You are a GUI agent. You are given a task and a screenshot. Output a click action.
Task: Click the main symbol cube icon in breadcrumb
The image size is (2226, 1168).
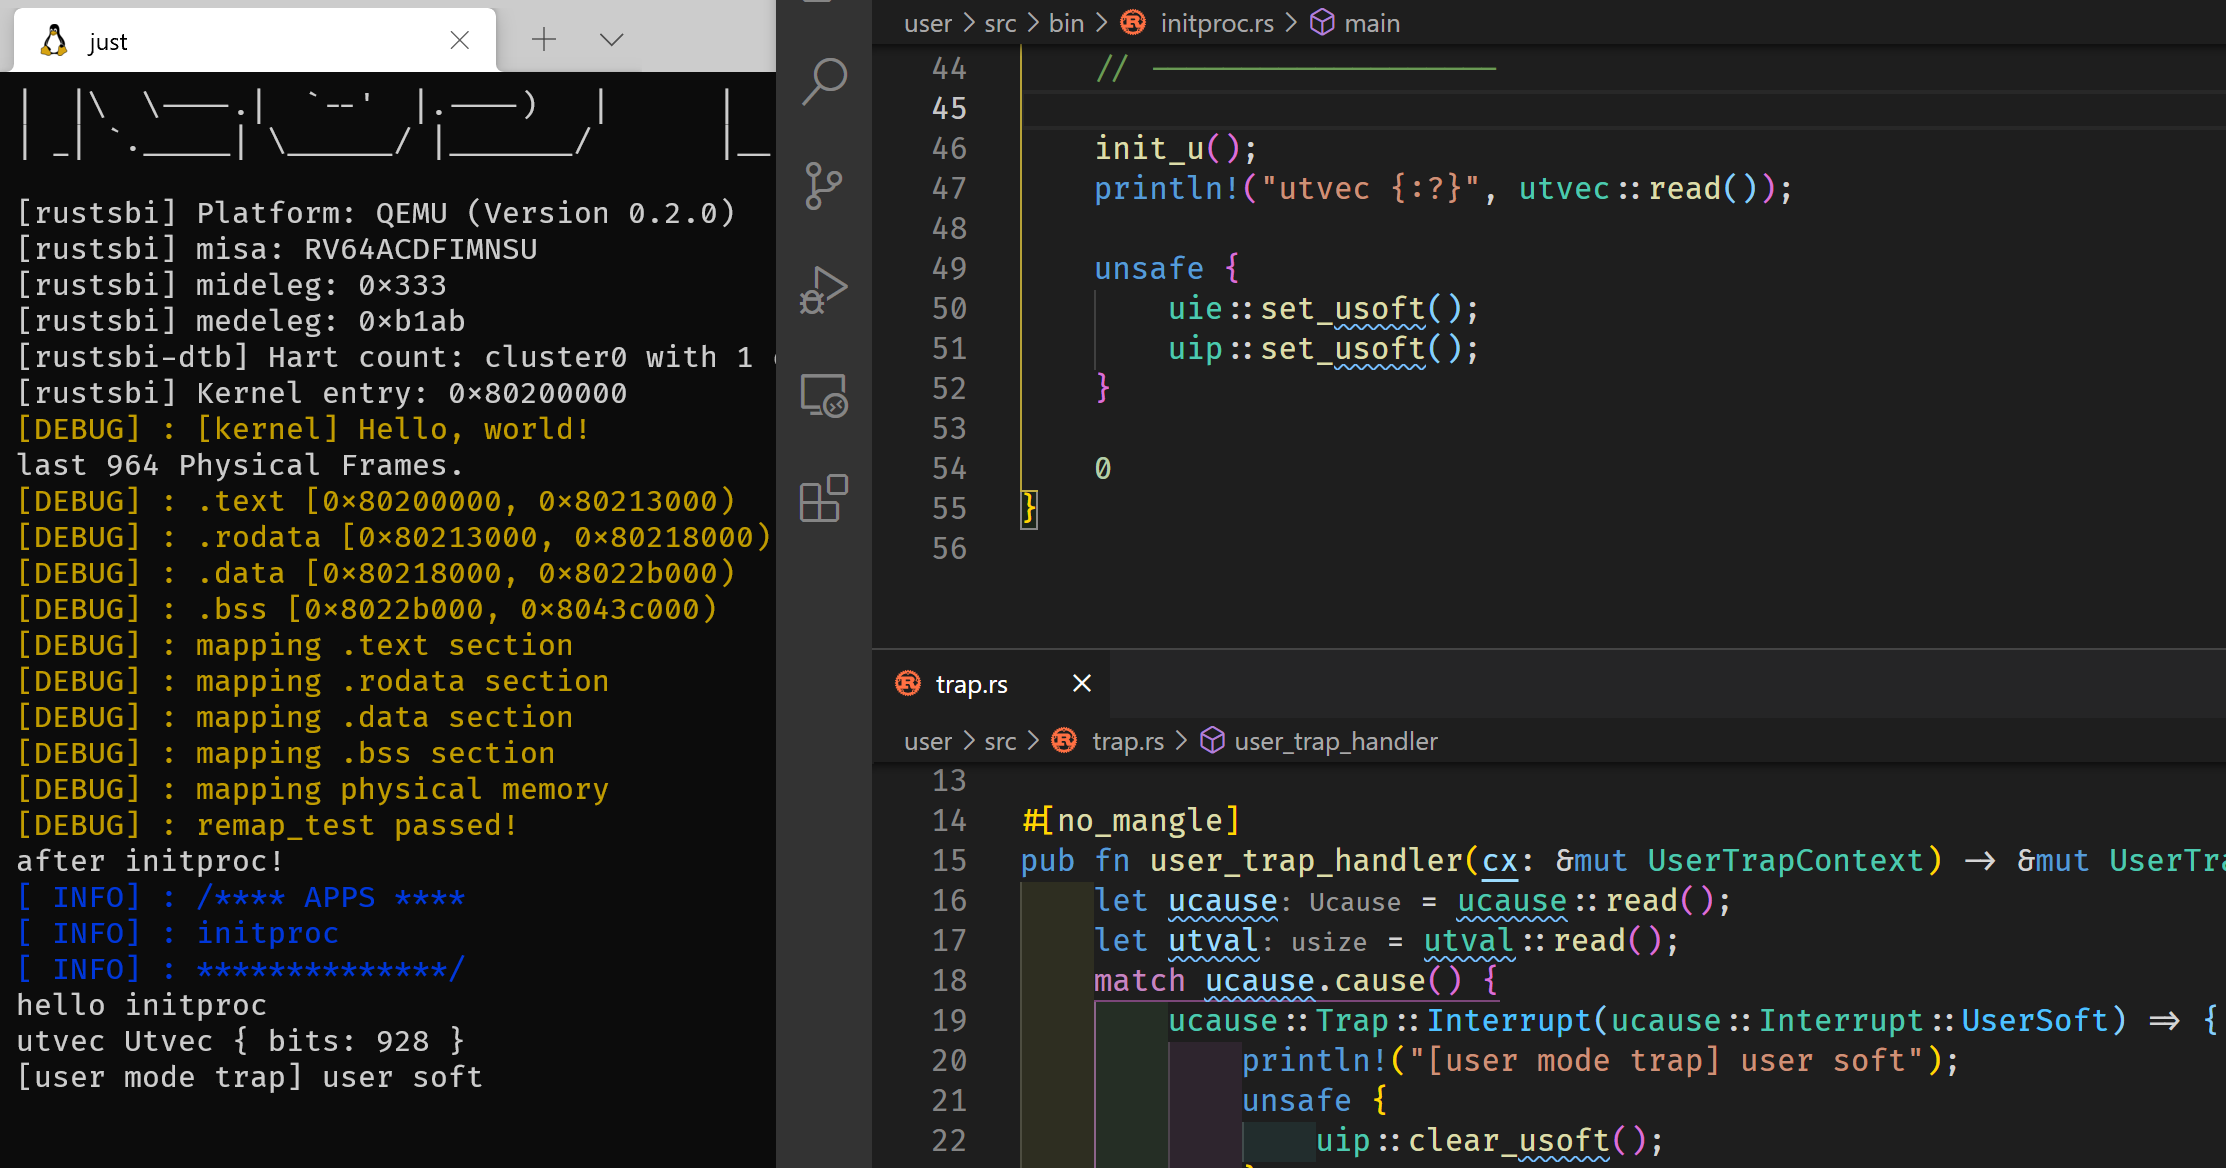[1322, 22]
